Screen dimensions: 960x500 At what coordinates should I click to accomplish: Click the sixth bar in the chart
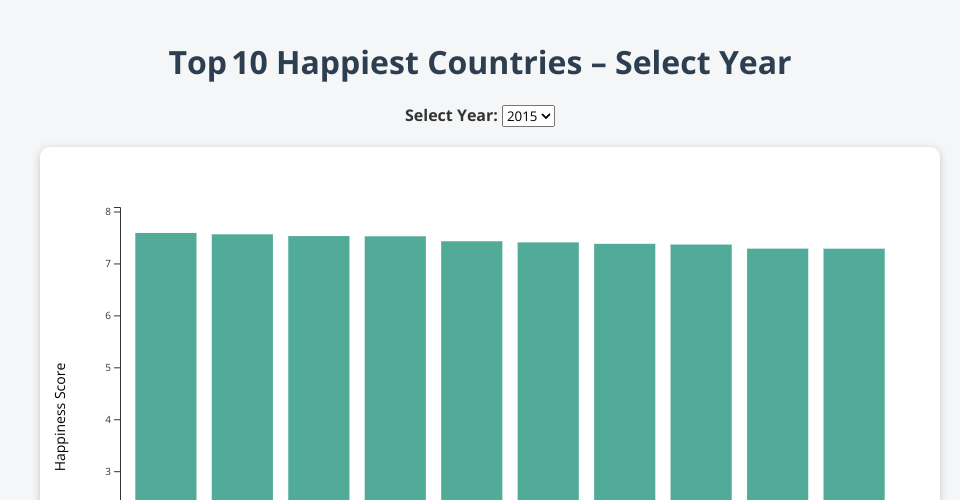[548, 370]
